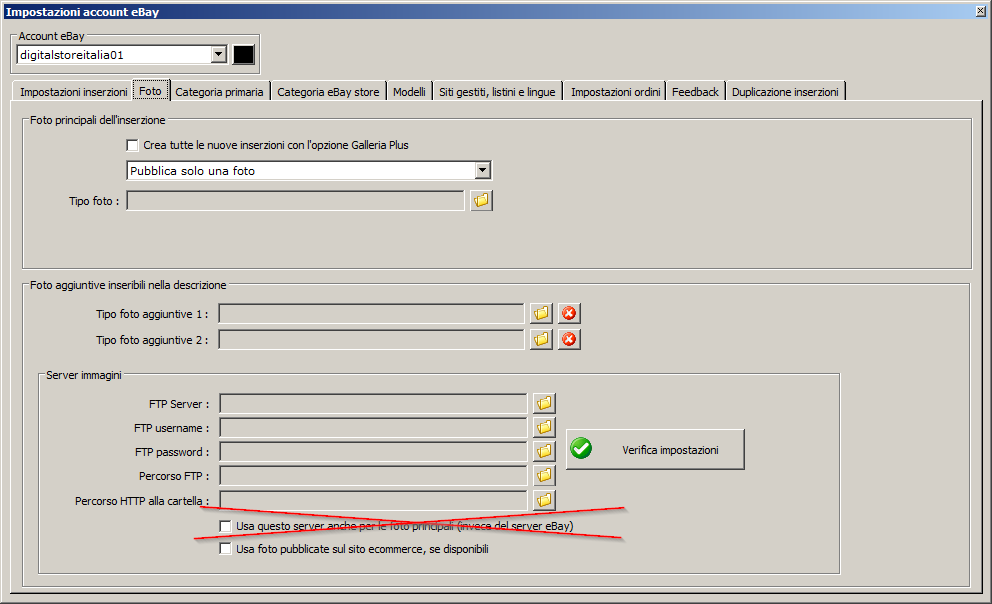Click folder icon for Tipo foto aggiuntive 2
Screen dimensions: 992x604
542,340
